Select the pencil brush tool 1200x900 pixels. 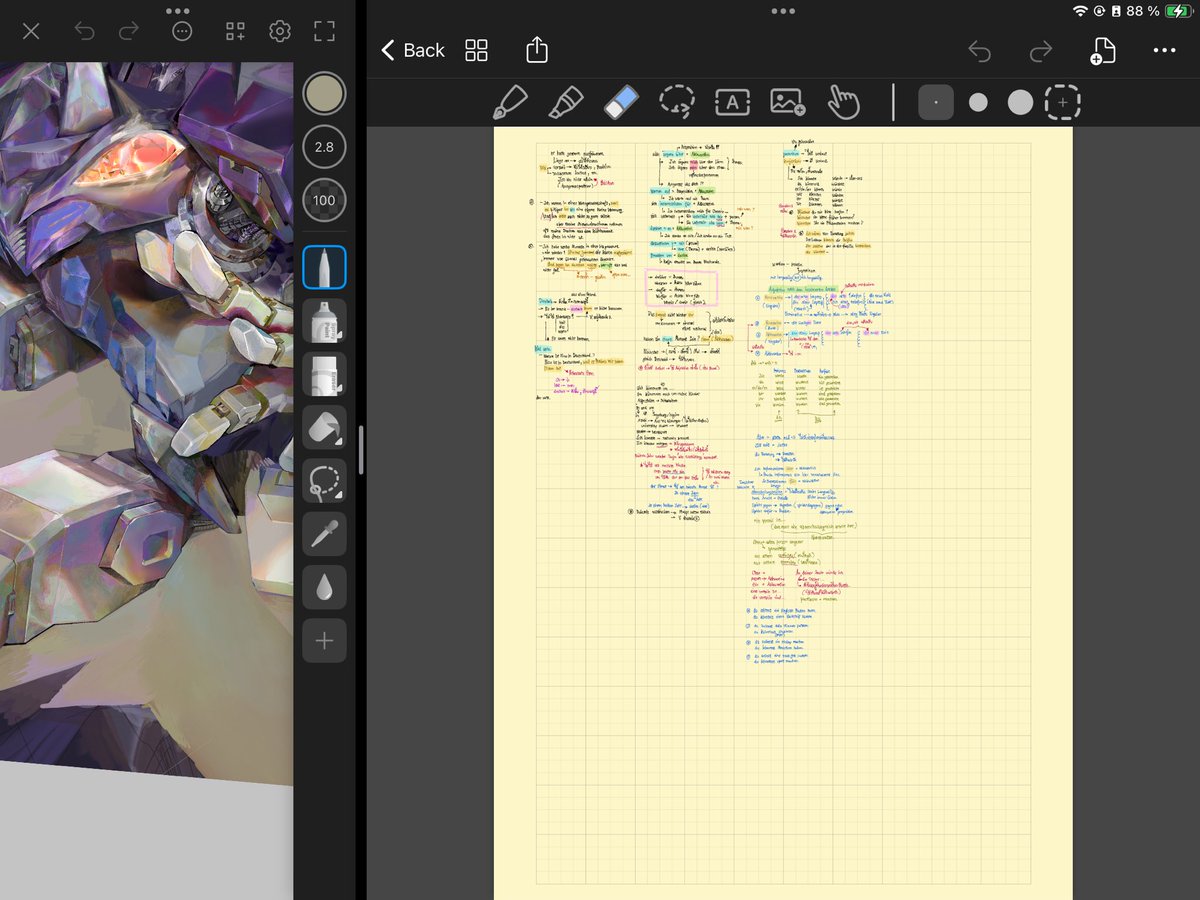[x=324, y=267]
